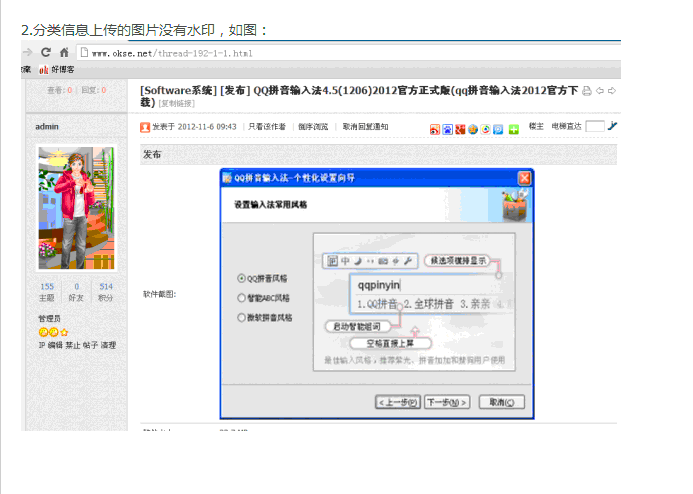The height and width of the screenshot is (494, 693).
Task: Click the toolbox graphic in dialog header
Action: click(x=515, y=205)
